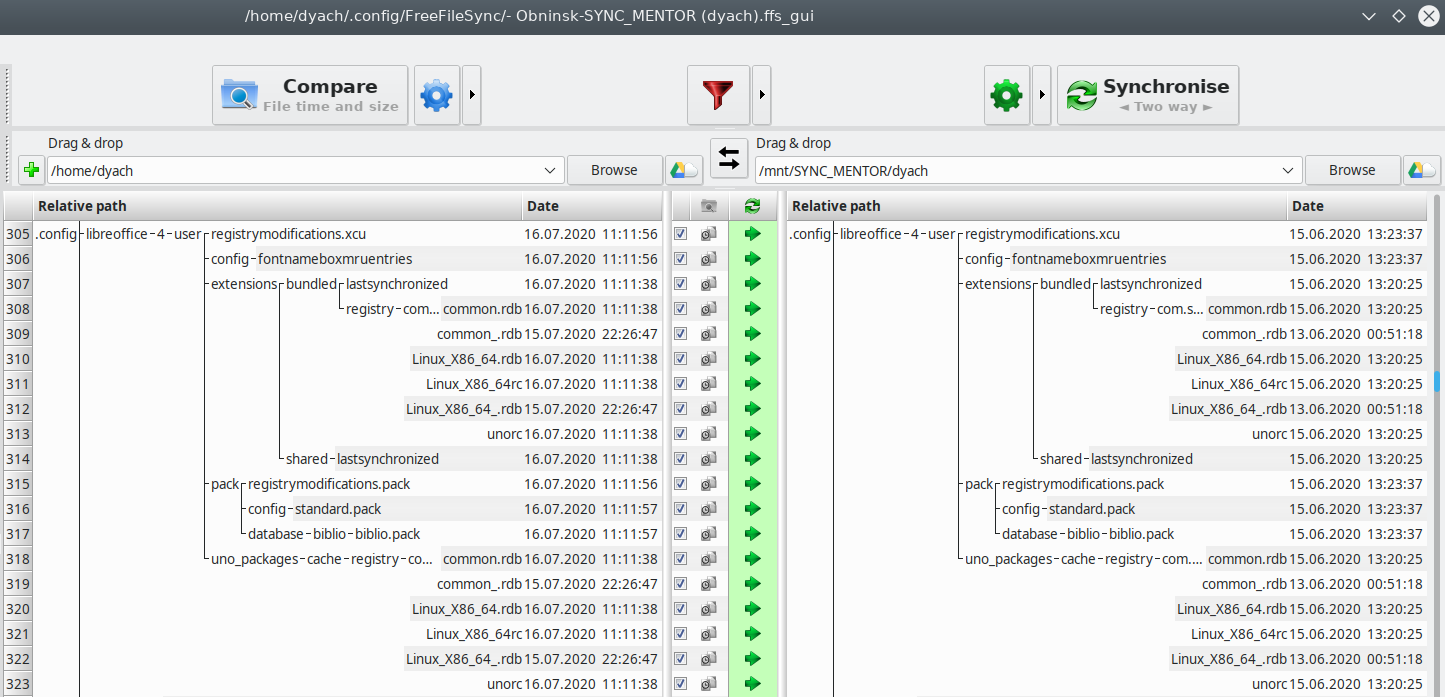This screenshot has height=697, width=1445.
Task: Expand the filter arrow dropdown
Action: [x=762, y=96]
